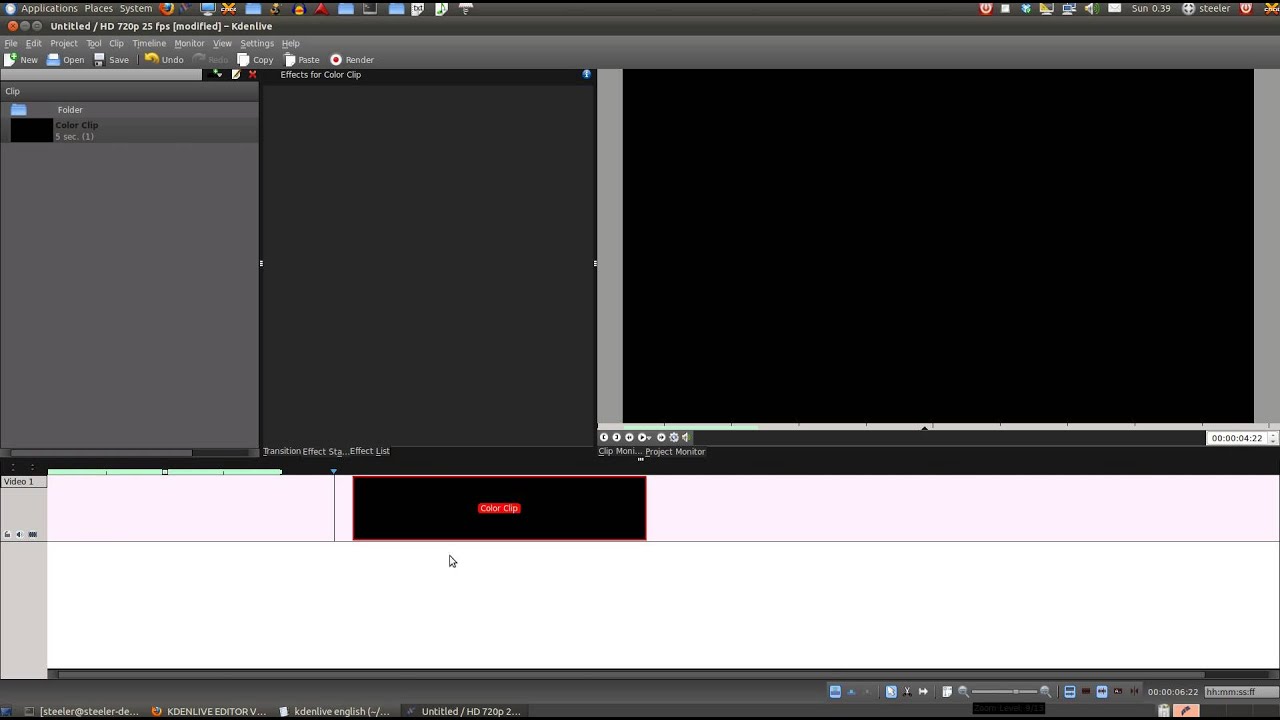Open the Settings menu

tap(257, 43)
